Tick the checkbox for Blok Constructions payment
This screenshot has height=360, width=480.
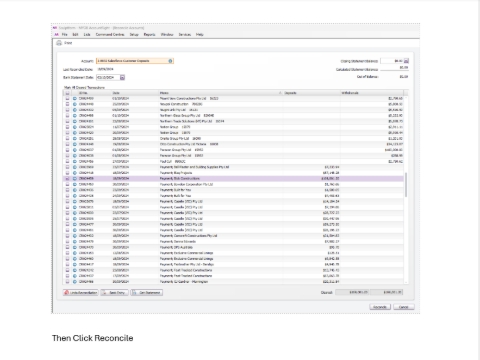[x=67, y=179]
